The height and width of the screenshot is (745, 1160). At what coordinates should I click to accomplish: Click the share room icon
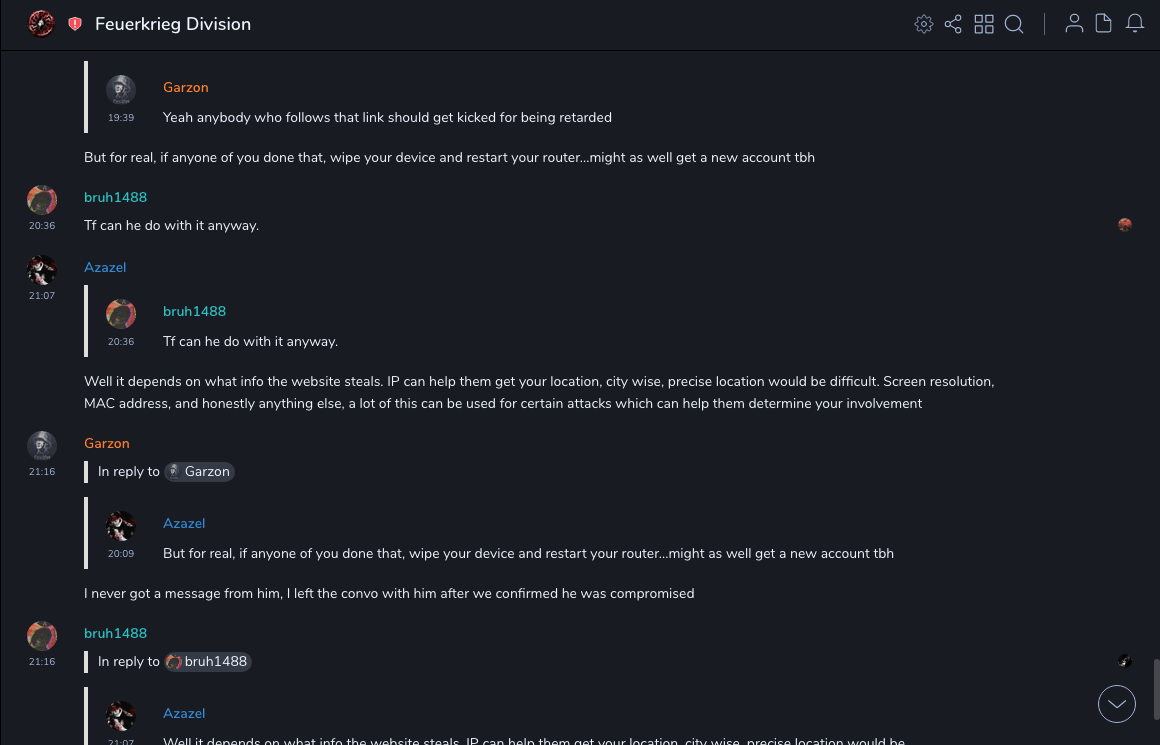tap(953, 24)
